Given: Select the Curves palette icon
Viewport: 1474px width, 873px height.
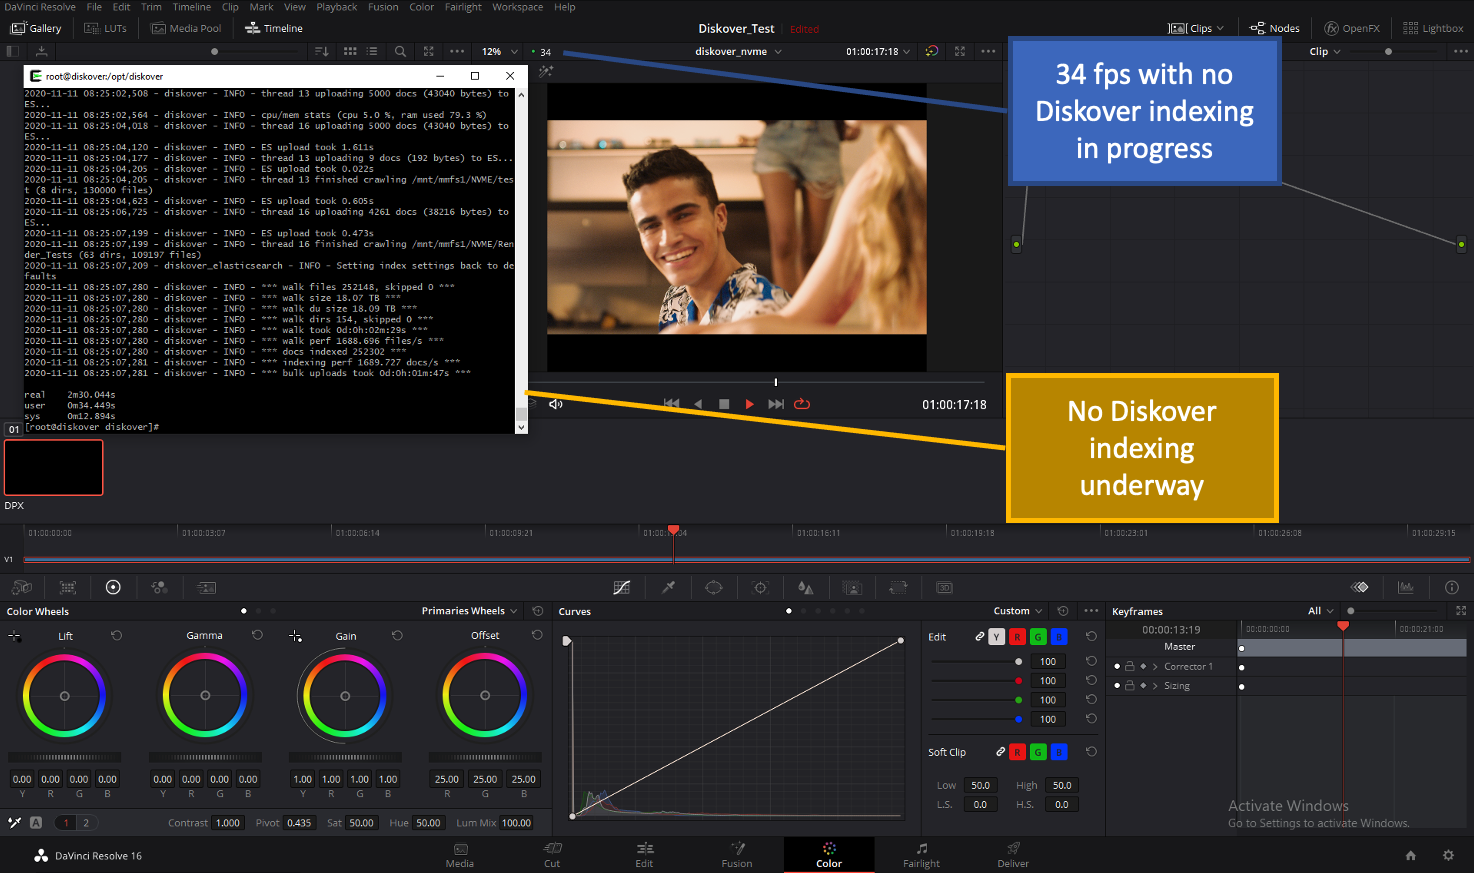Looking at the screenshot, I should [622, 588].
